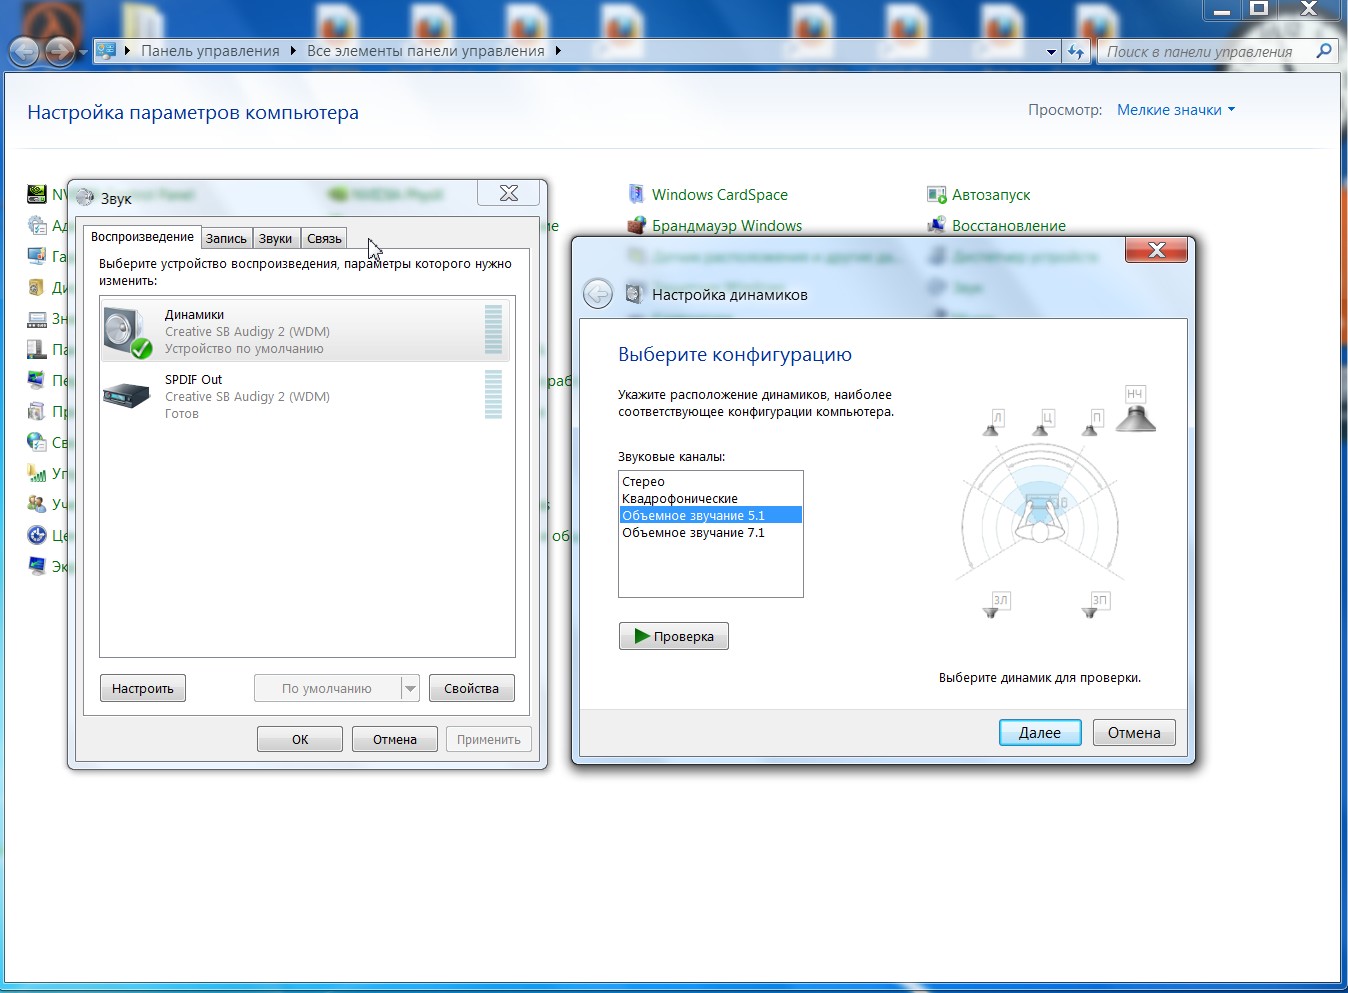Click the globe icon labeled Св
Screen dimensions: 1348x993
pyautogui.click(x=36, y=442)
